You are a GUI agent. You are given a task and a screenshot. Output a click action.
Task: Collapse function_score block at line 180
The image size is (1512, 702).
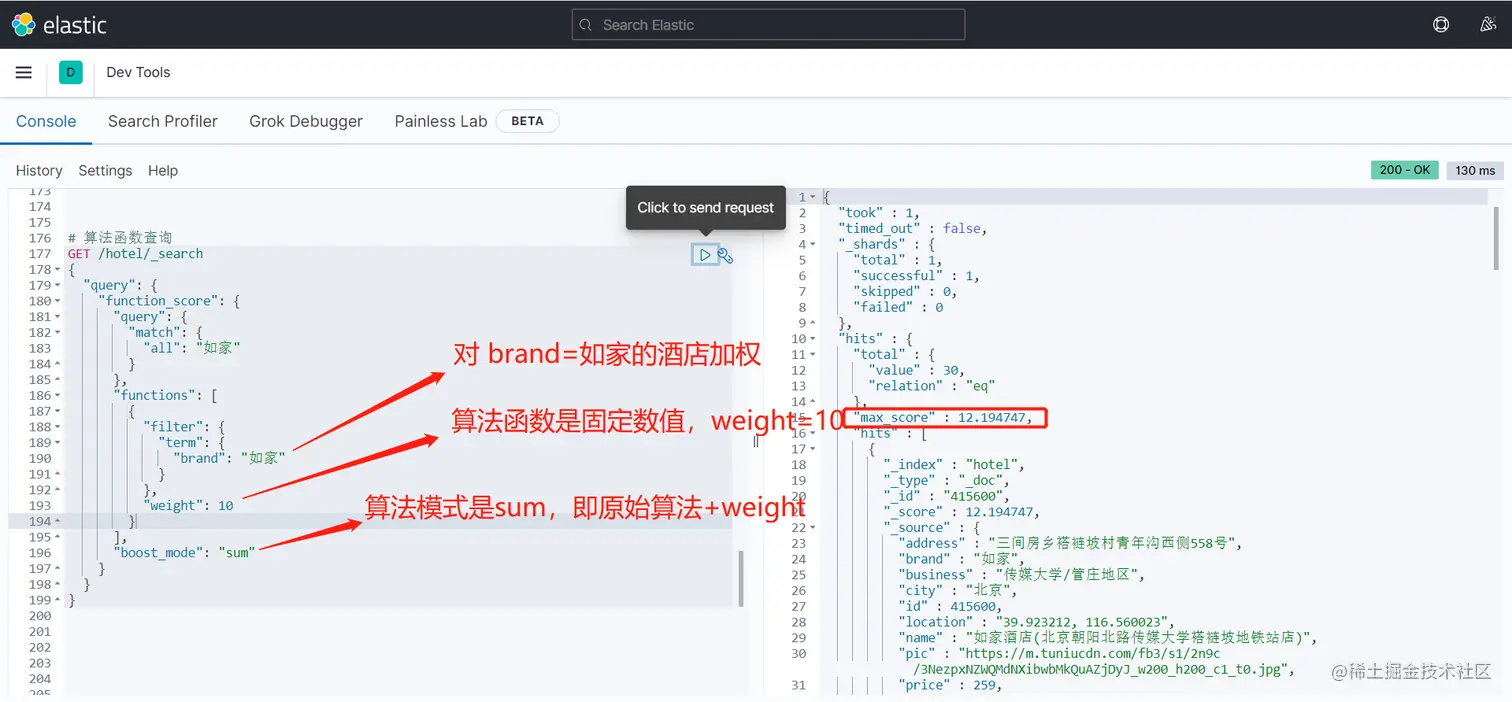tap(58, 301)
